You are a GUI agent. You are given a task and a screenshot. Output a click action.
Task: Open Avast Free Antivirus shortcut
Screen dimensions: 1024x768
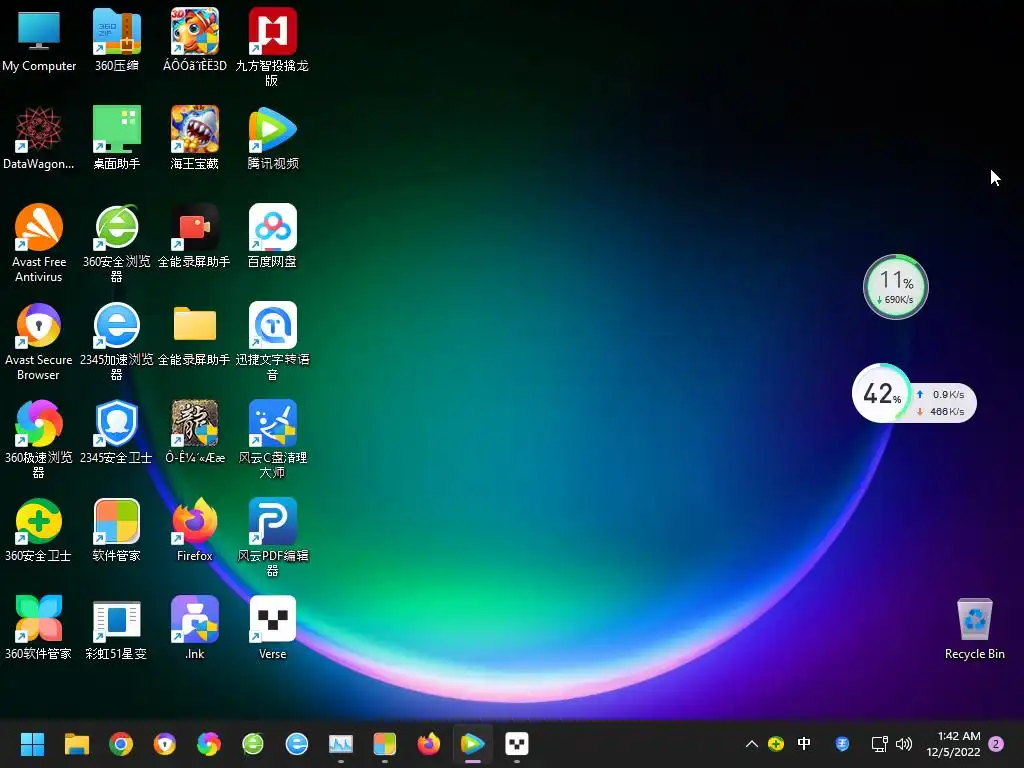[x=39, y=243]
